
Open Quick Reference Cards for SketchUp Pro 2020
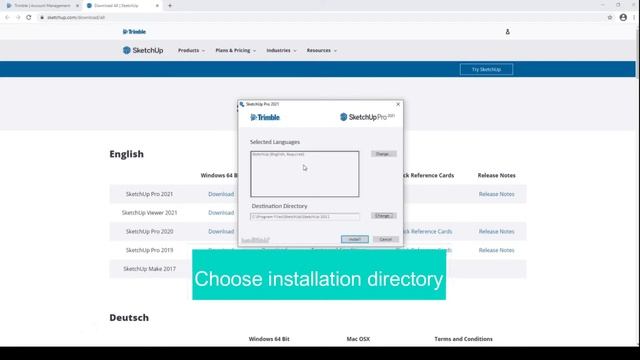coord(428,231)
